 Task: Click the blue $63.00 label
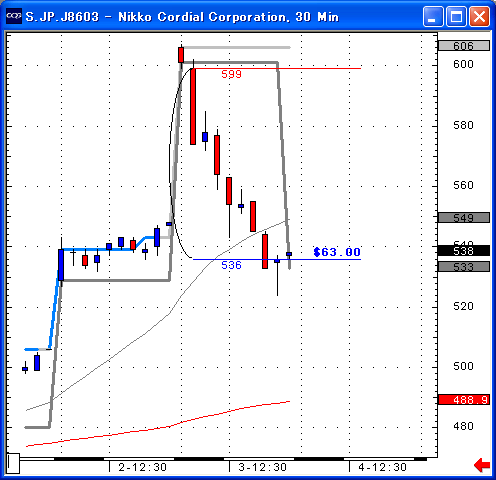(337, 252)
